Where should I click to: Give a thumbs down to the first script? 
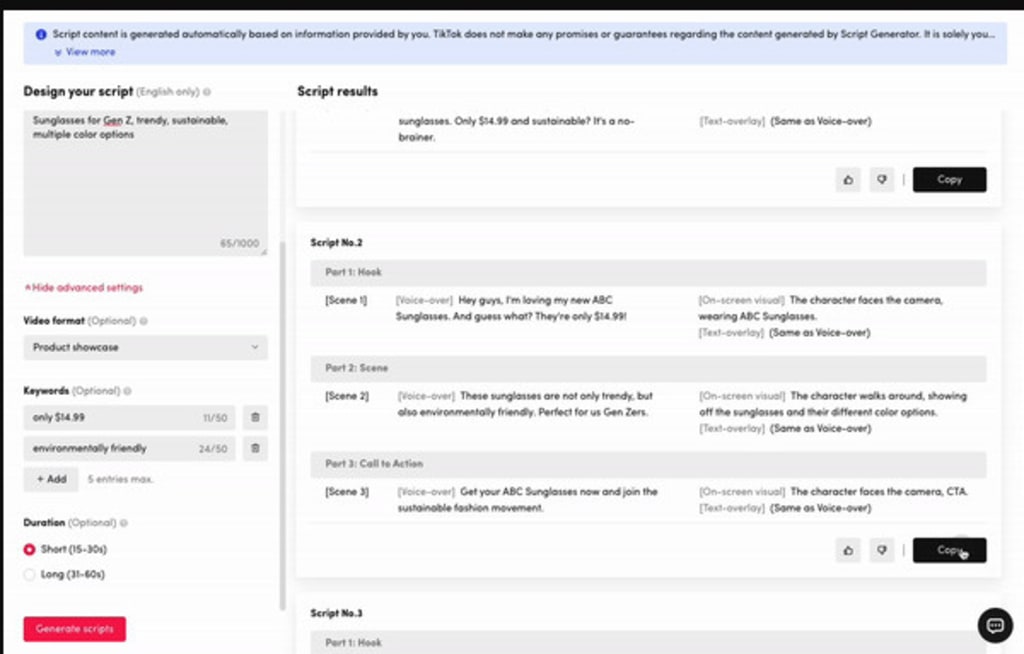coord(881,179)
